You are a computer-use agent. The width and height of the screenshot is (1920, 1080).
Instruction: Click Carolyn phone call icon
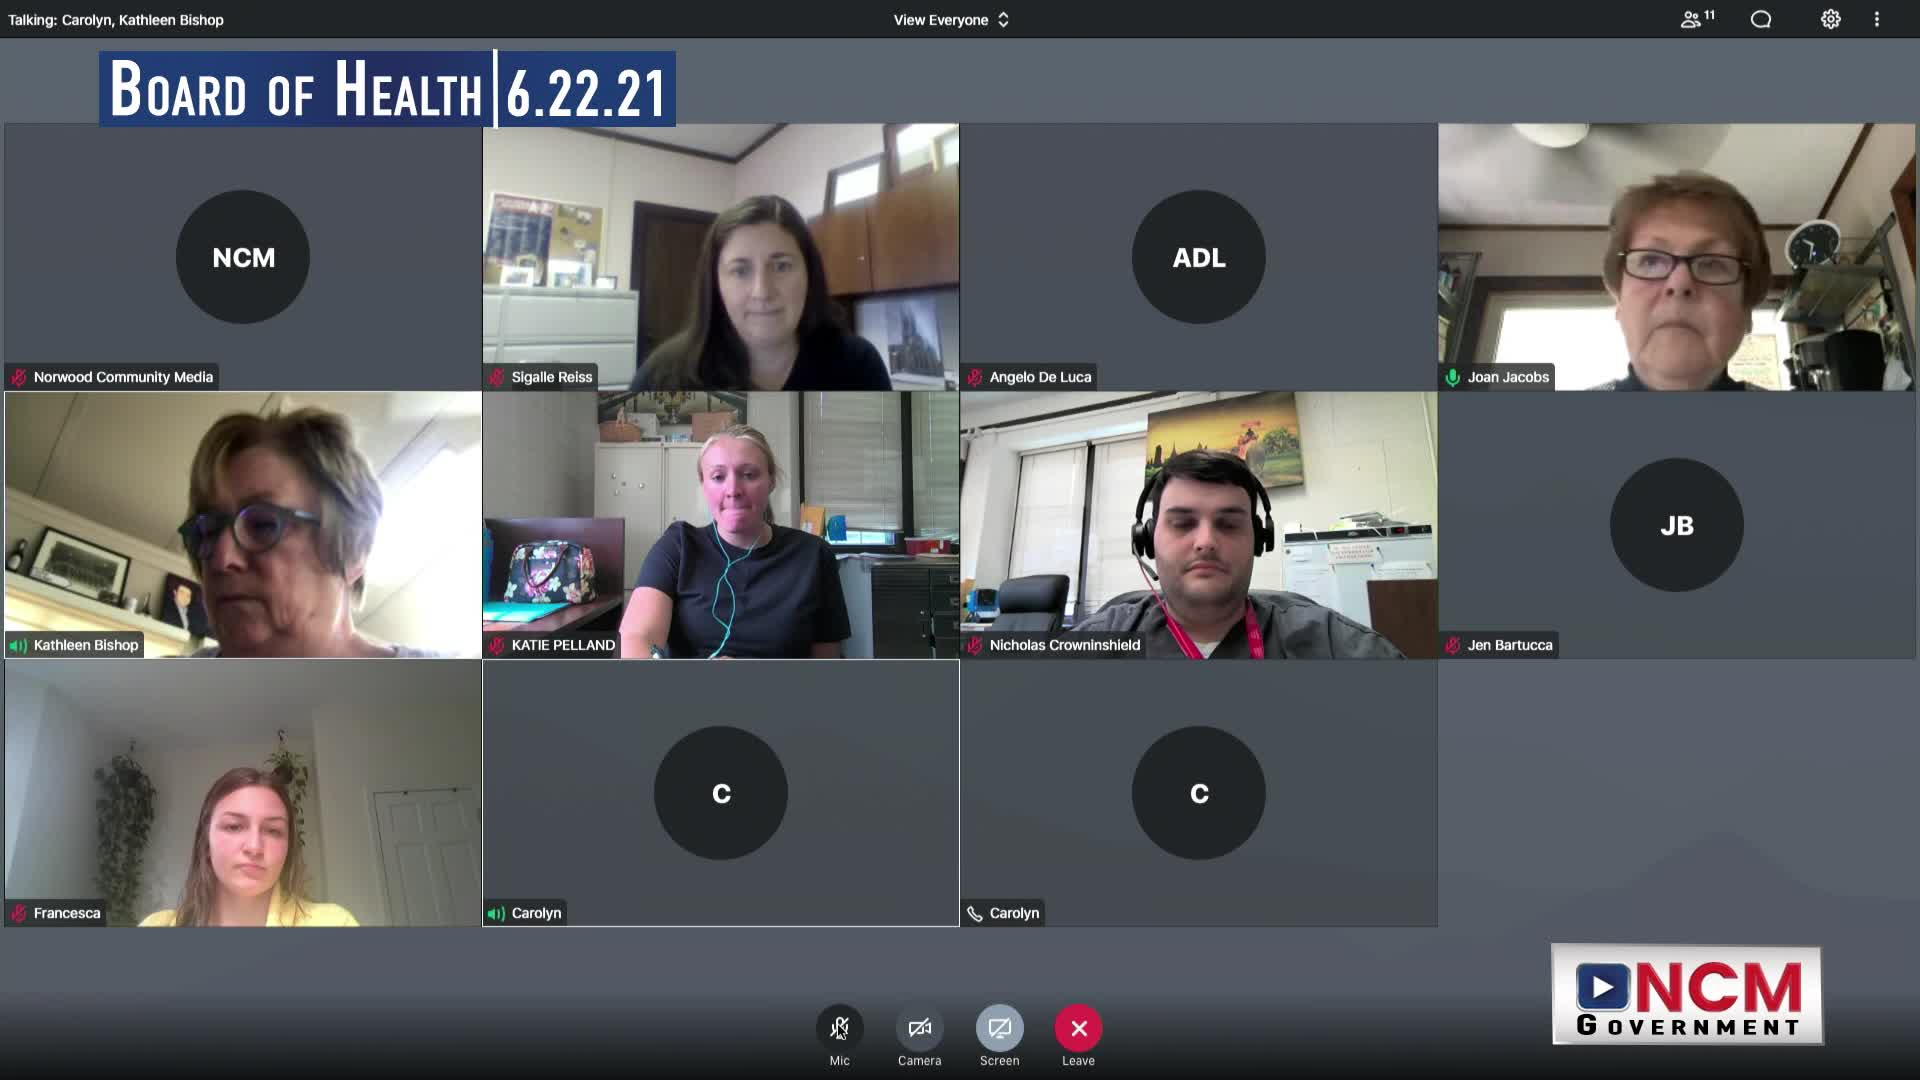(975, 913)
